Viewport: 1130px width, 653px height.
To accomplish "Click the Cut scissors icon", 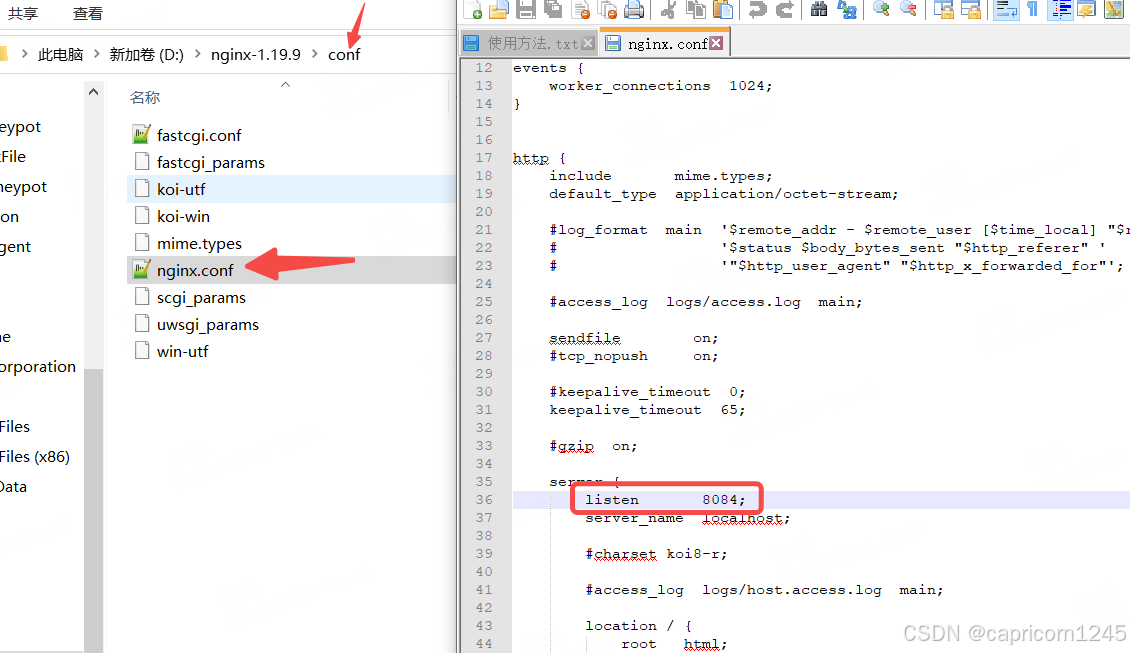I will click(668, 9).
